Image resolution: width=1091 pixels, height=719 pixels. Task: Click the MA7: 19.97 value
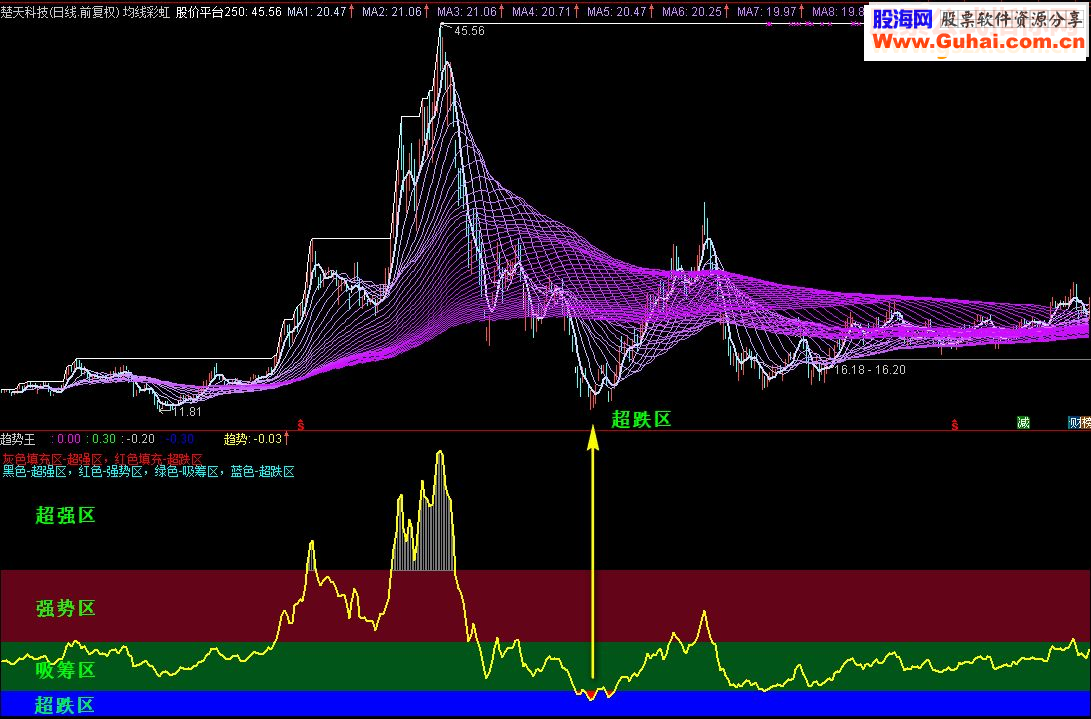coord(767,12)
